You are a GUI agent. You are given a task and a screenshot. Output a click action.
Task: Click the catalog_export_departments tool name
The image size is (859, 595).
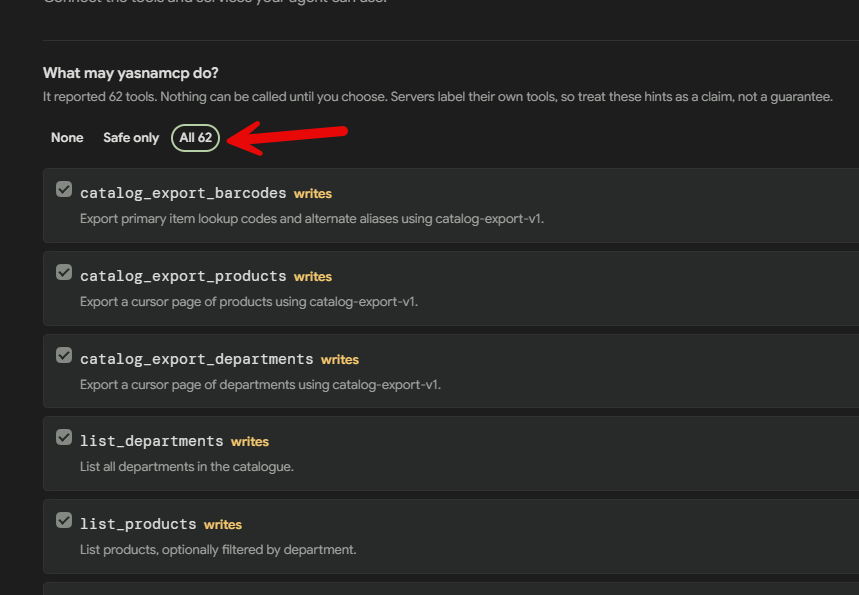(197, 359)
